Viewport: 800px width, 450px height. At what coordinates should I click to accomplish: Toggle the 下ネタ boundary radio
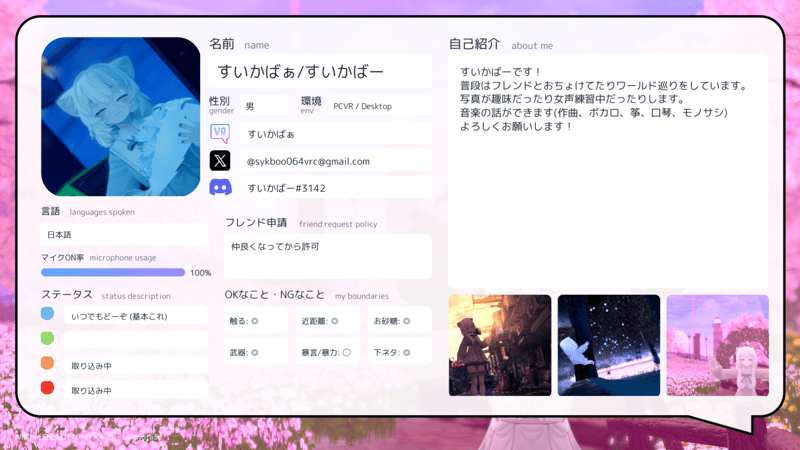coord(407,353)
